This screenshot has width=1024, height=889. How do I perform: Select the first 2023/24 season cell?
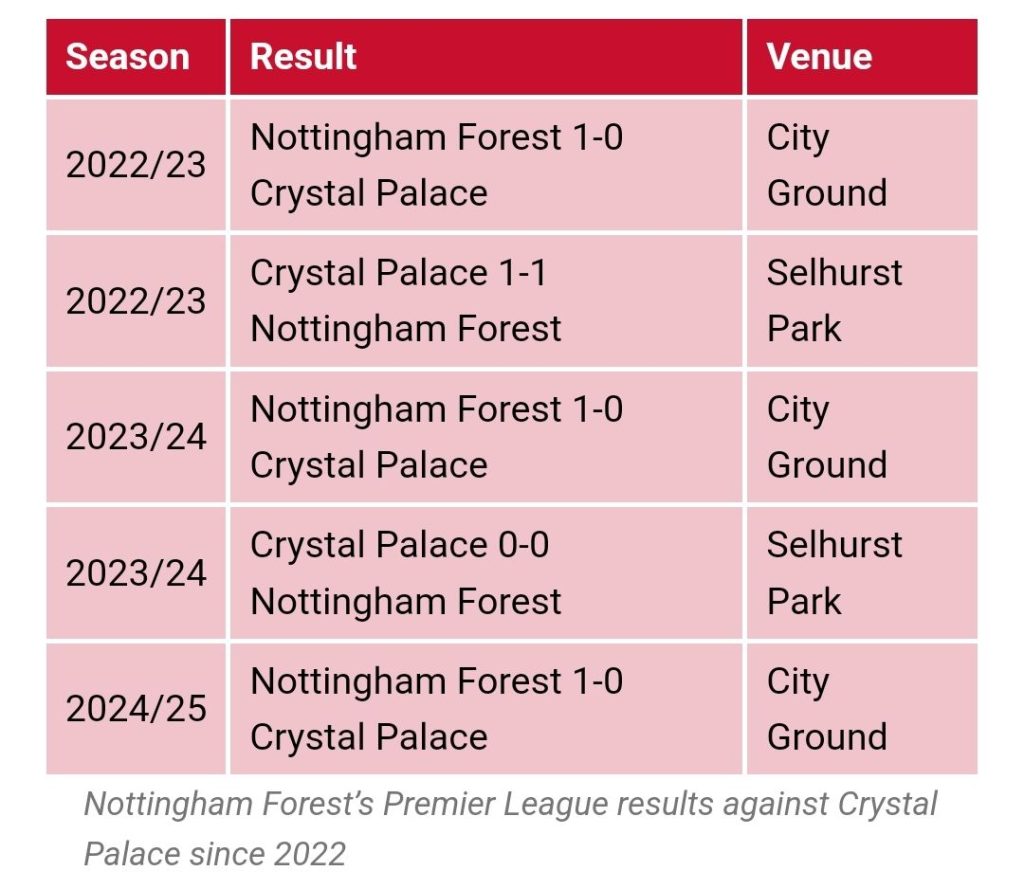[136, 437]
